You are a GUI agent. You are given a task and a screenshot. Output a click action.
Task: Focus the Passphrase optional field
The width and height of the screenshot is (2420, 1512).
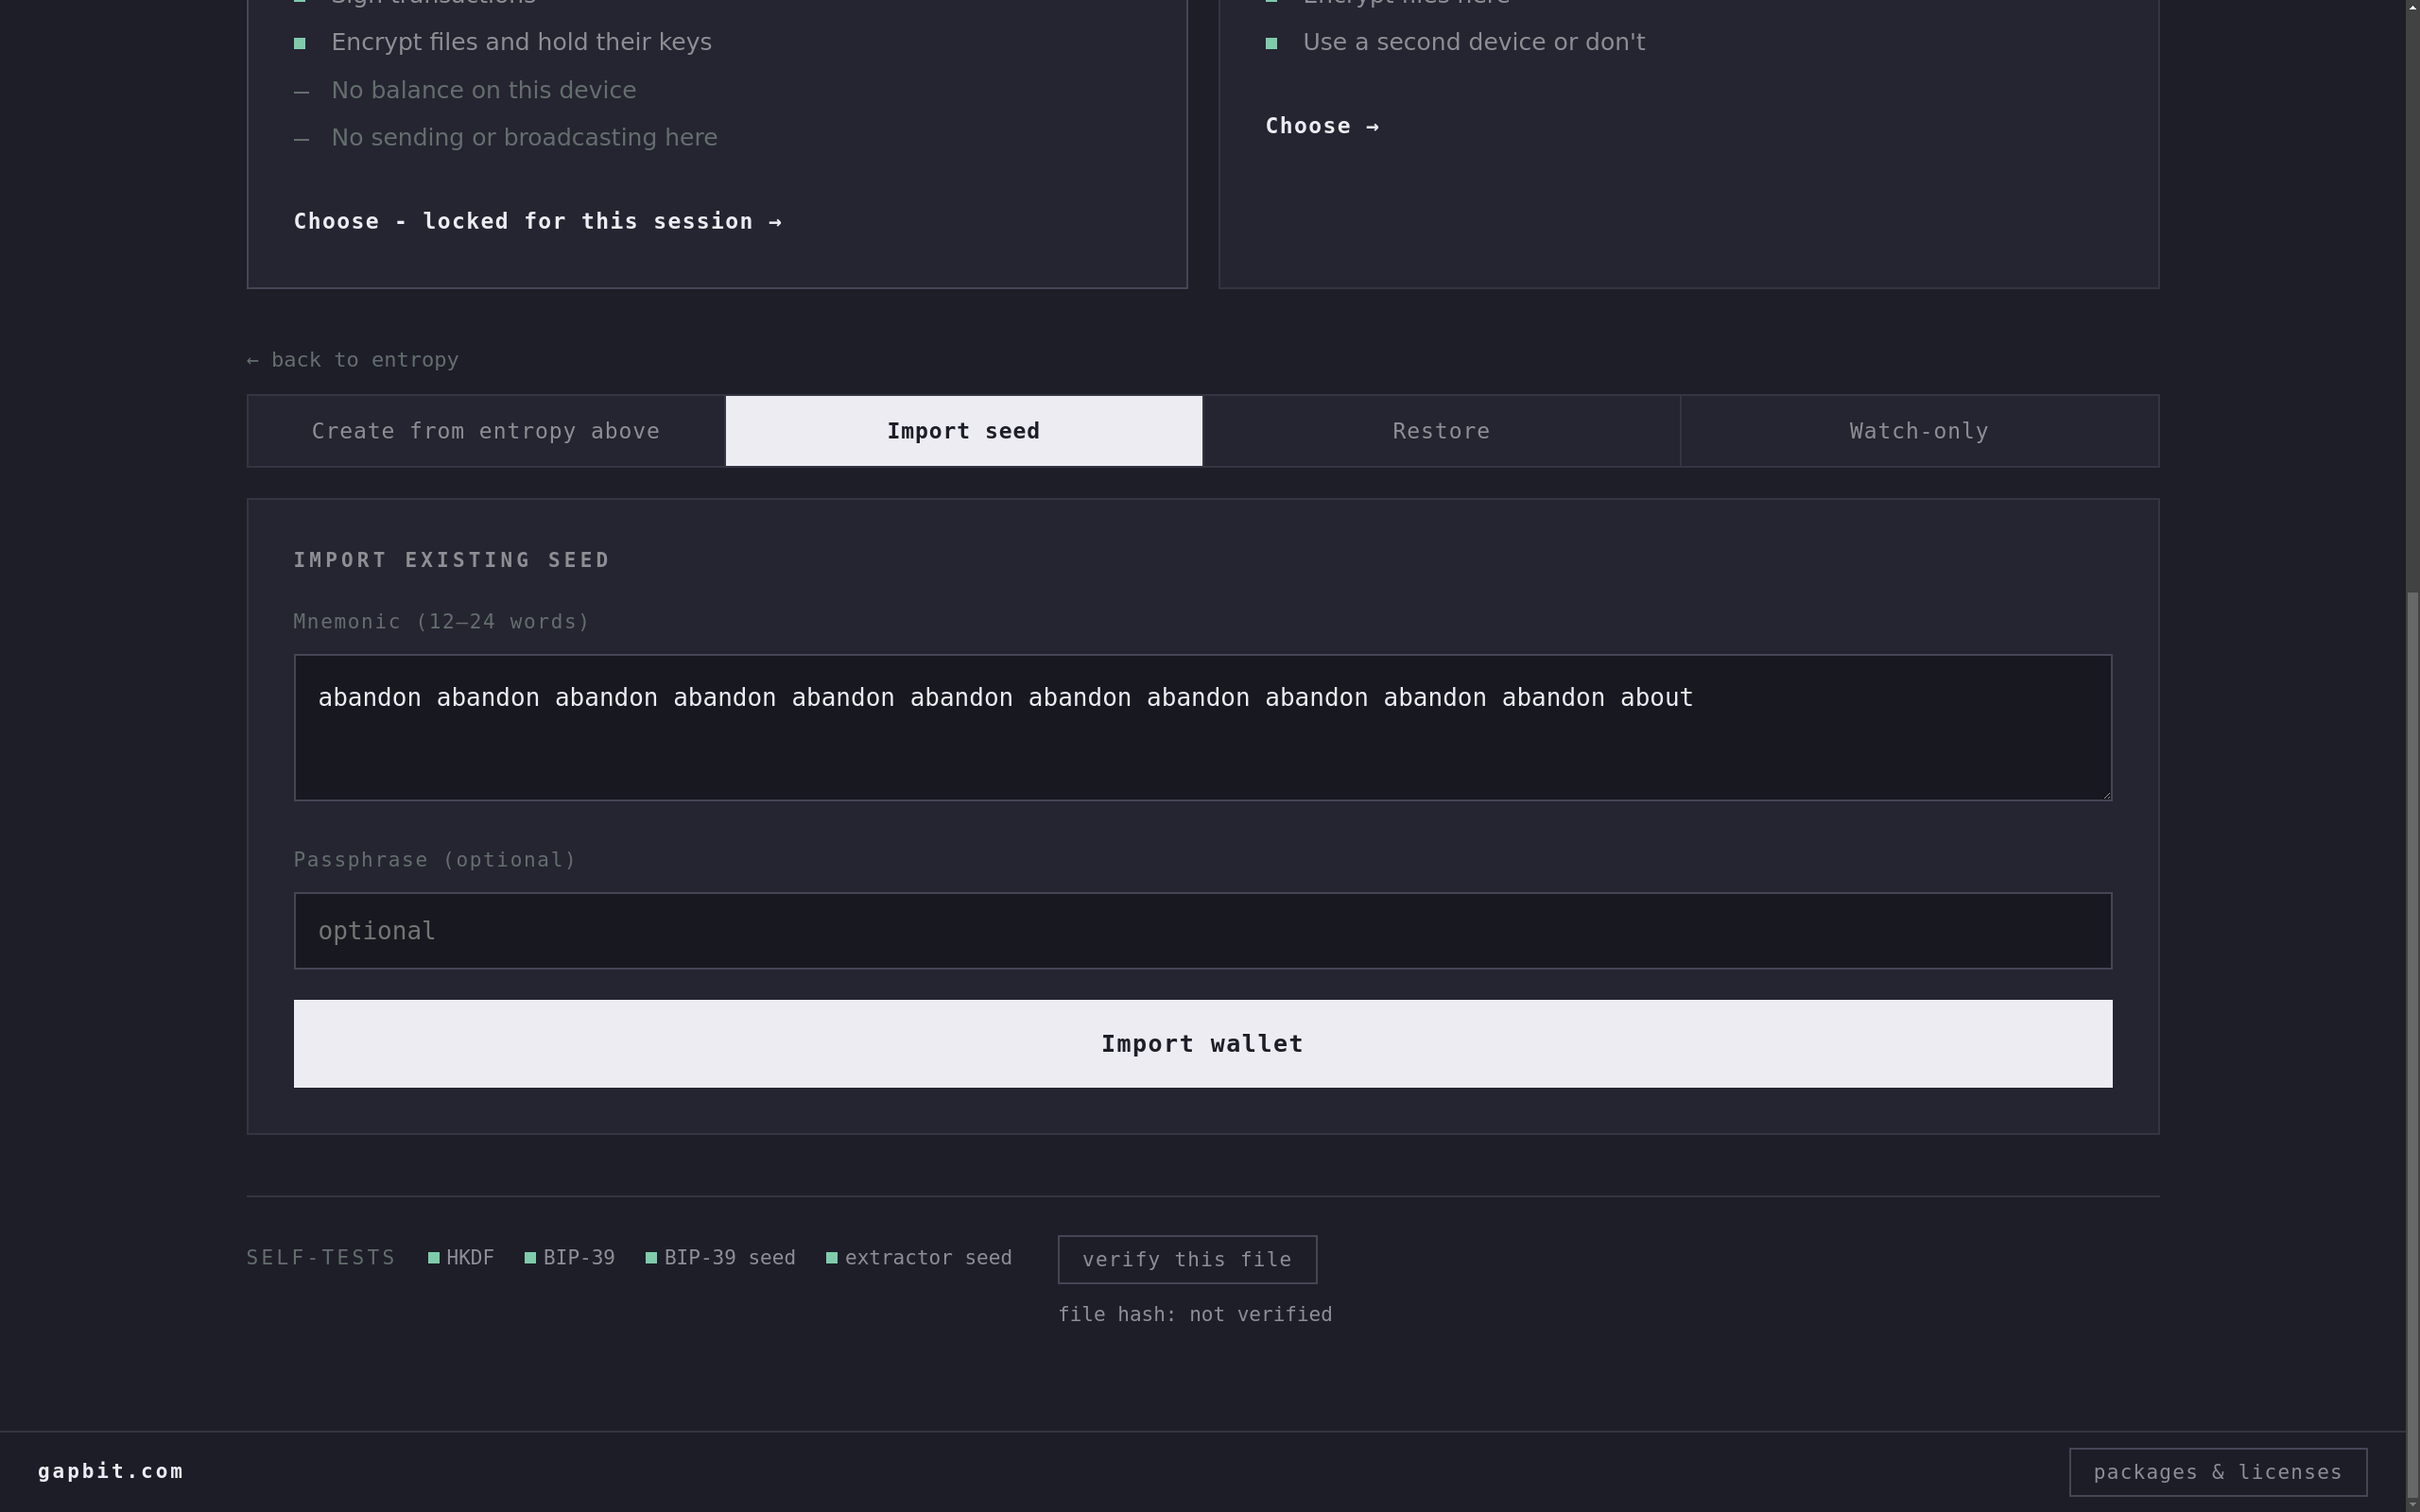tap(1203, 931)
